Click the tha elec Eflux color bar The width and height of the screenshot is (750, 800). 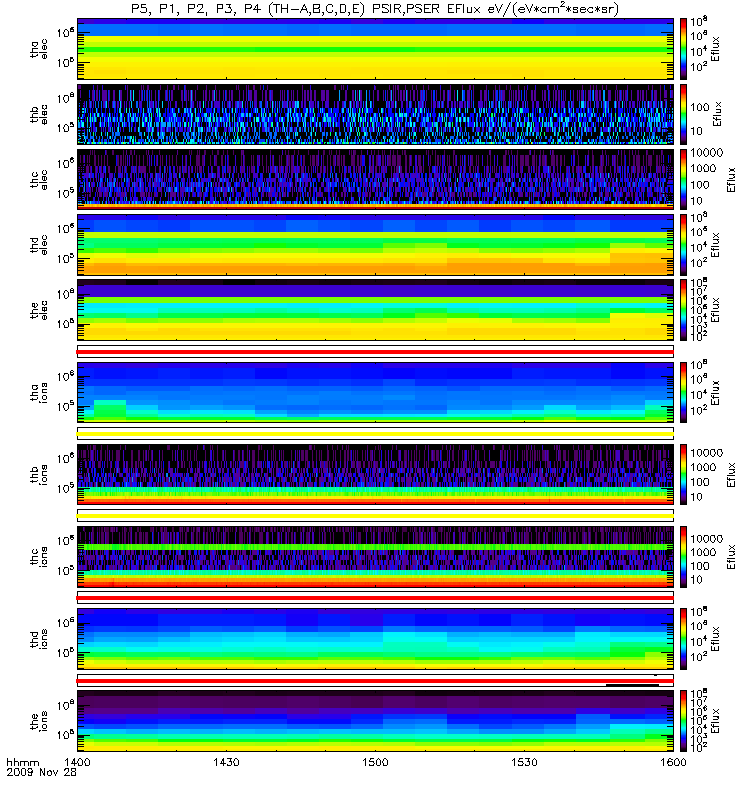pyautogui.click(x=683, y=49)
